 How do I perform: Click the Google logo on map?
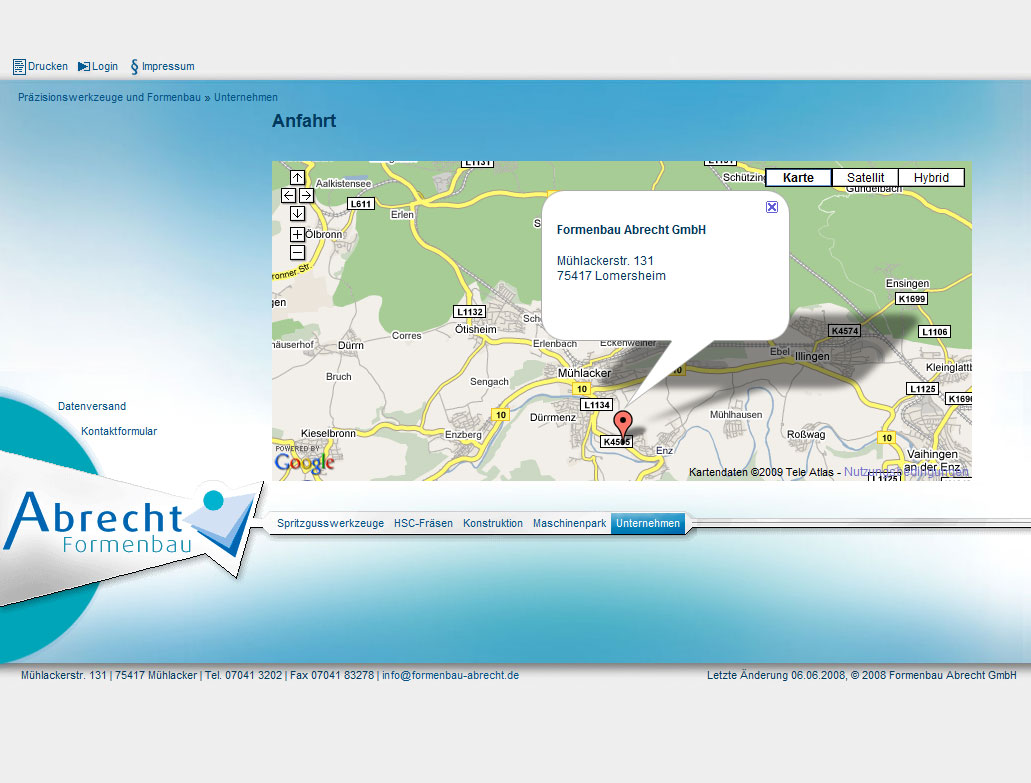coord(304,462)
